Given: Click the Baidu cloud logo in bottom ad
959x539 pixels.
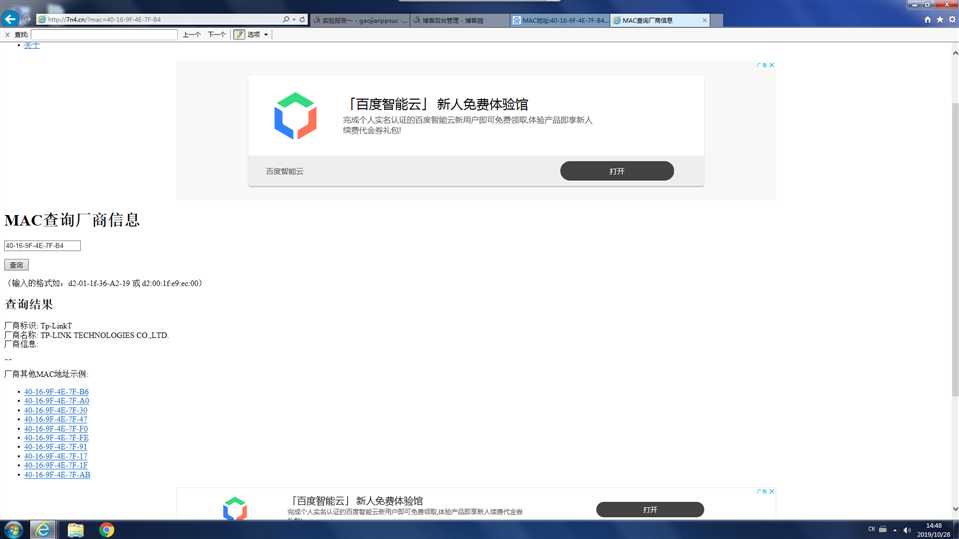Looking at the screenshot, I should pyautogui.click(x=235, y=508).
